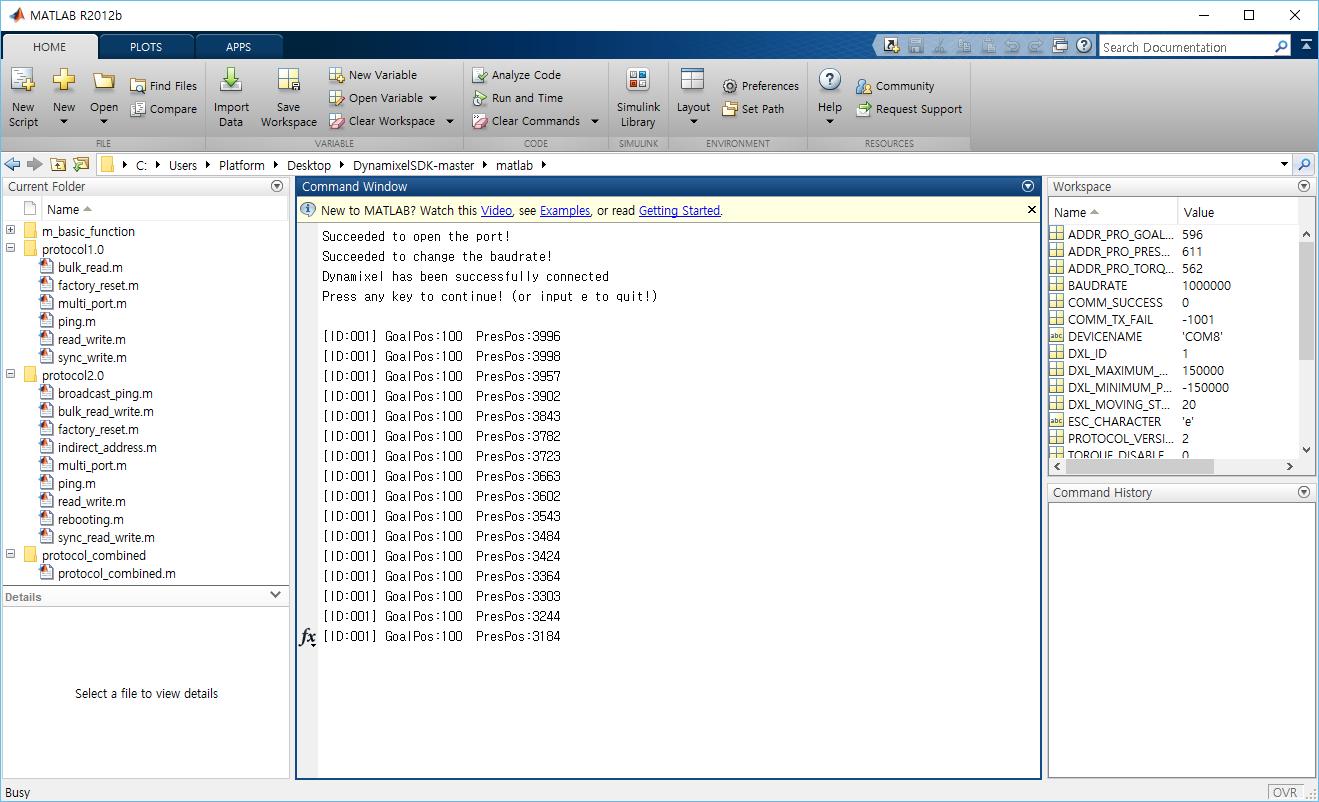This screenshot has height=802, width=1319.
Task: Collapse the protocol_combined folder
Action: [x=10, y=554]
